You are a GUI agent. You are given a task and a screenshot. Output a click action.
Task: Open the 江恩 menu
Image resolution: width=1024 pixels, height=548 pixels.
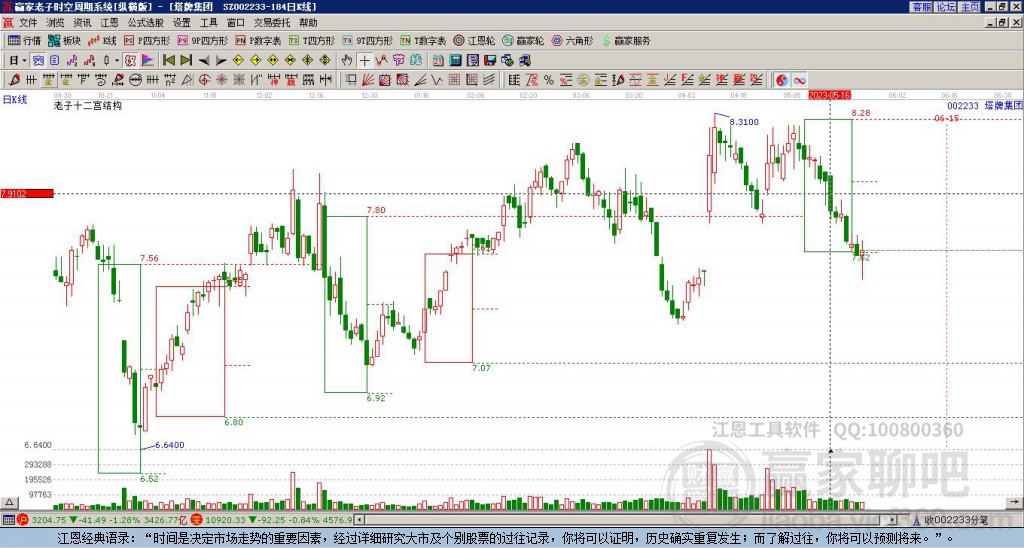110,23
